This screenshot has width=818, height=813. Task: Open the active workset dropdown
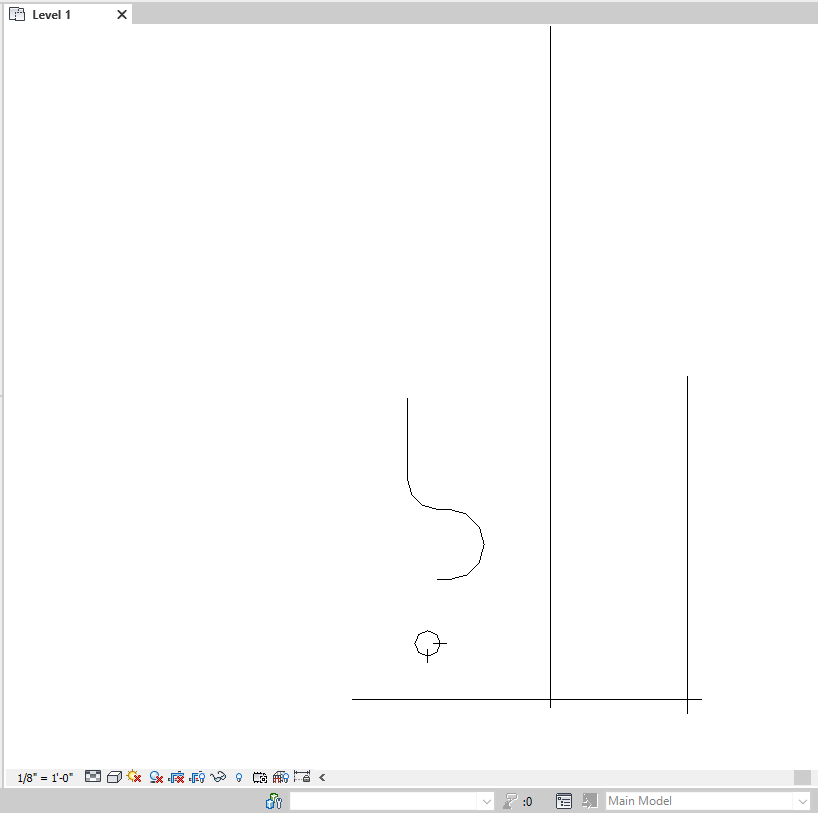[390, 801]
